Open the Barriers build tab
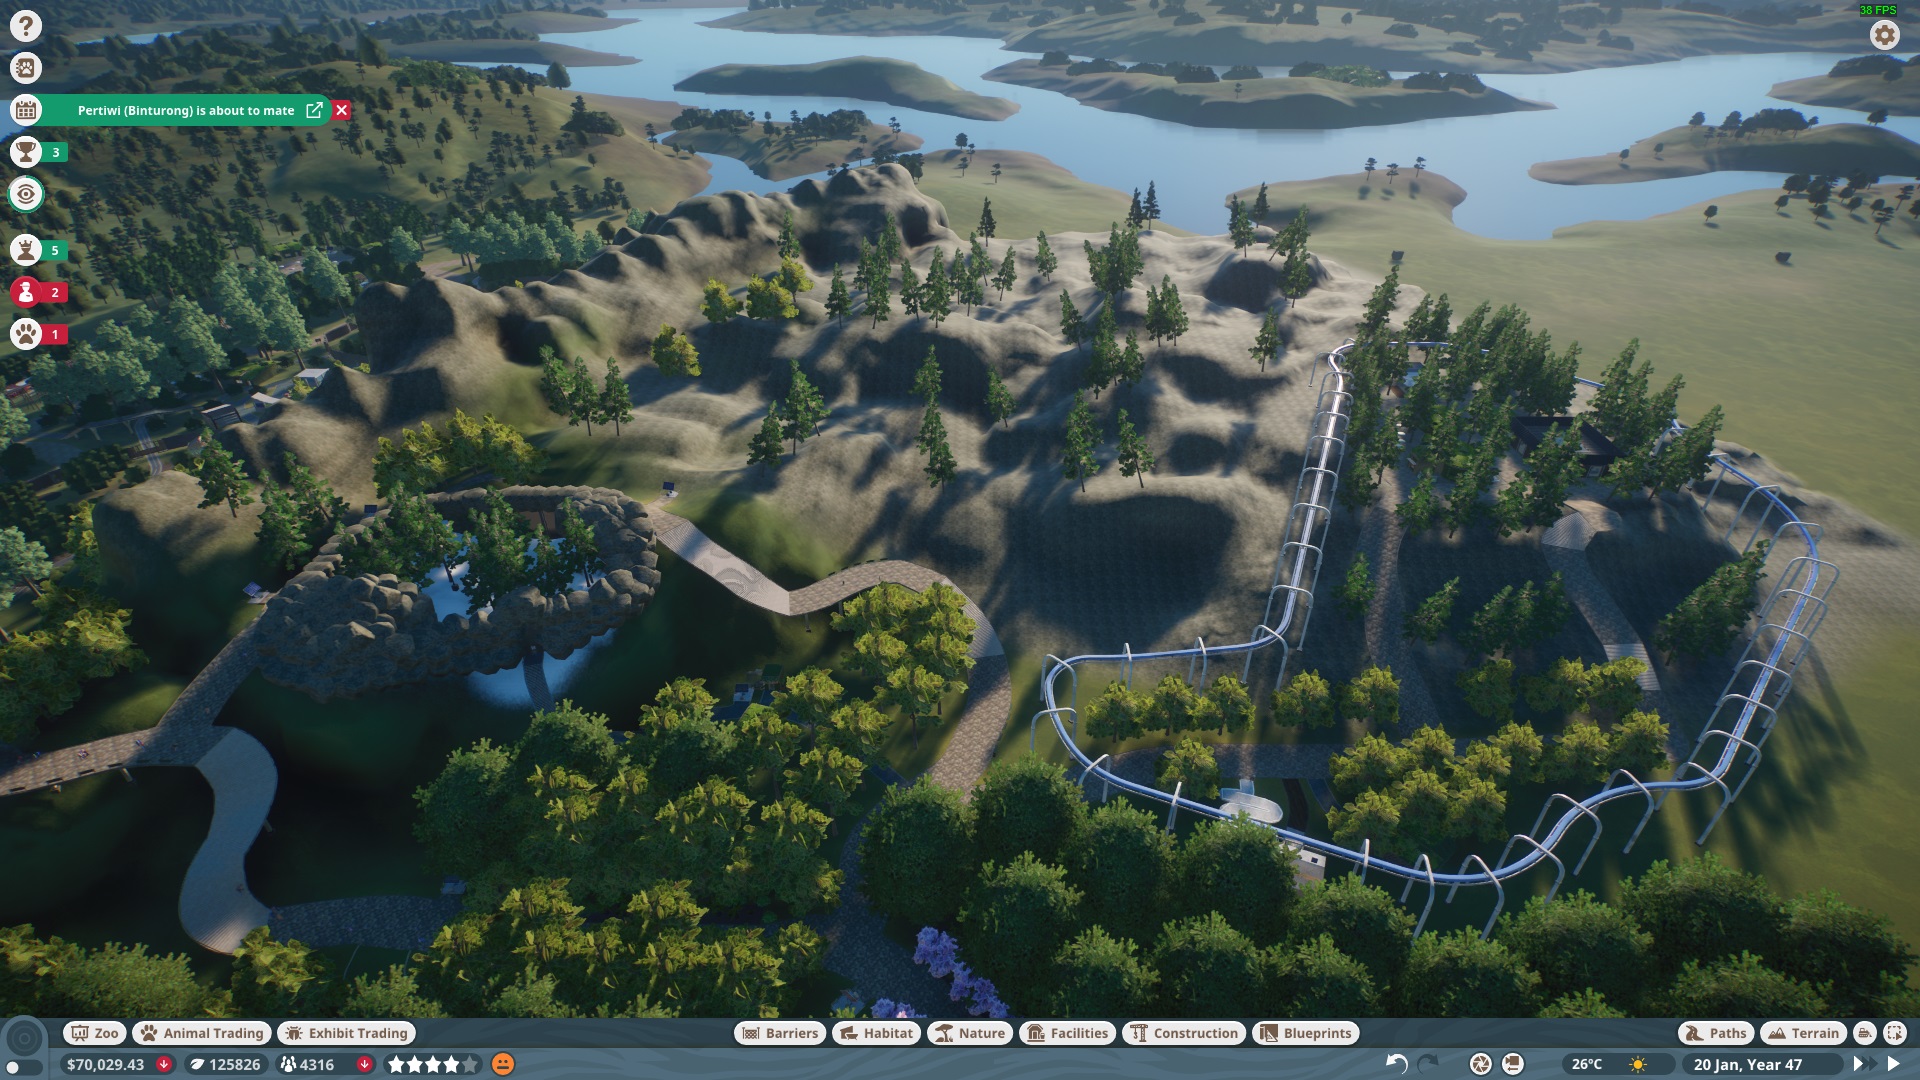This screenshot has height=1080, width=1920. pyautogui.click(x=780, y=1033)
